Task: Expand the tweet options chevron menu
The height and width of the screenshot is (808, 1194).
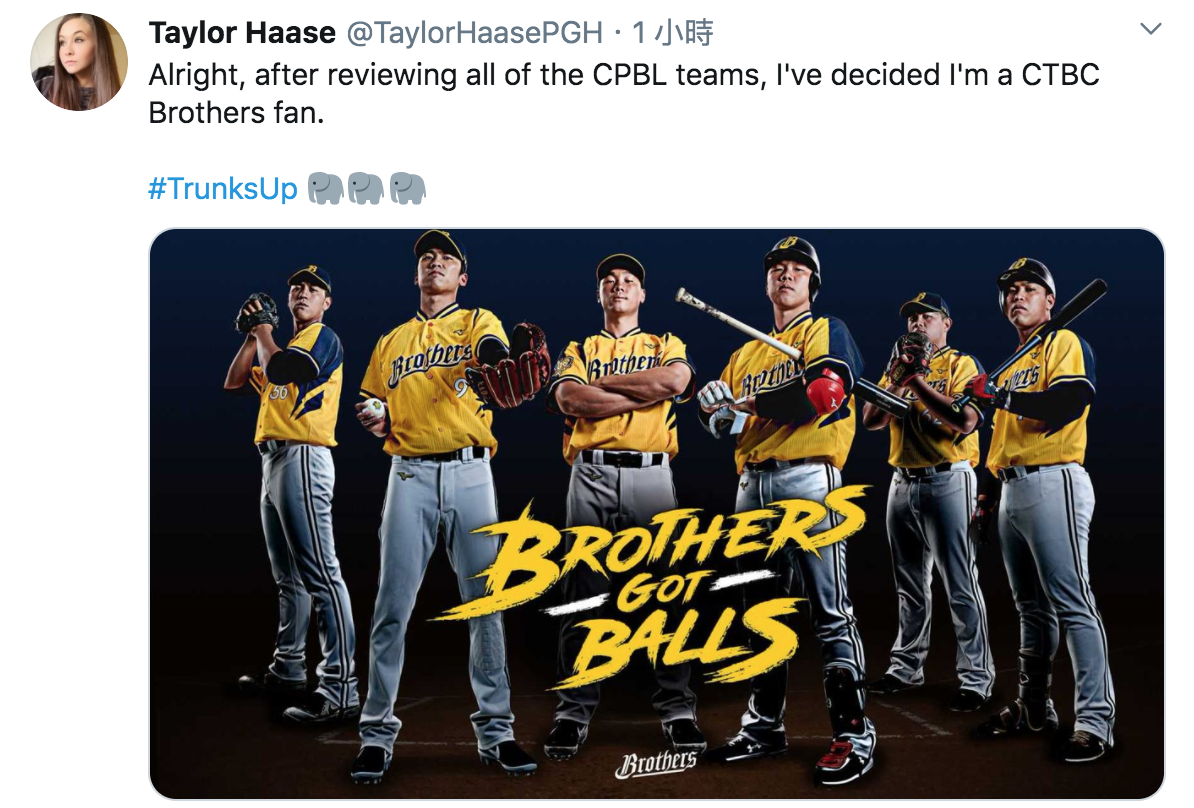Action: (x=1151, y=30)
